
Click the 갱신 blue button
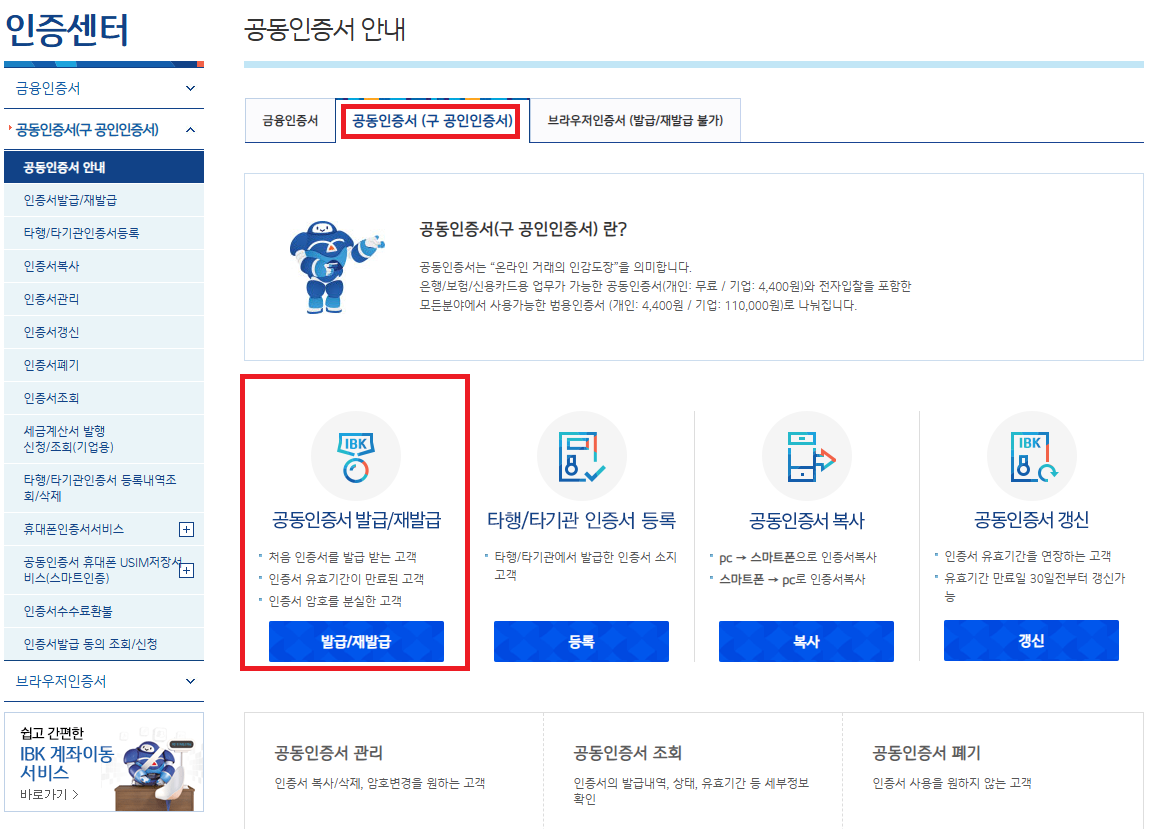point(1031,641)
